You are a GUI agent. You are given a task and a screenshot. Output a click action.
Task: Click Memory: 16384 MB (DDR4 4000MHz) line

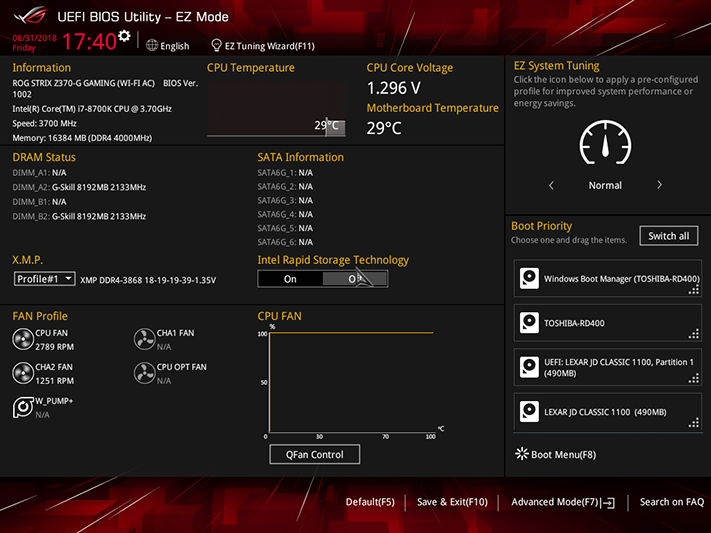[82, 138]
